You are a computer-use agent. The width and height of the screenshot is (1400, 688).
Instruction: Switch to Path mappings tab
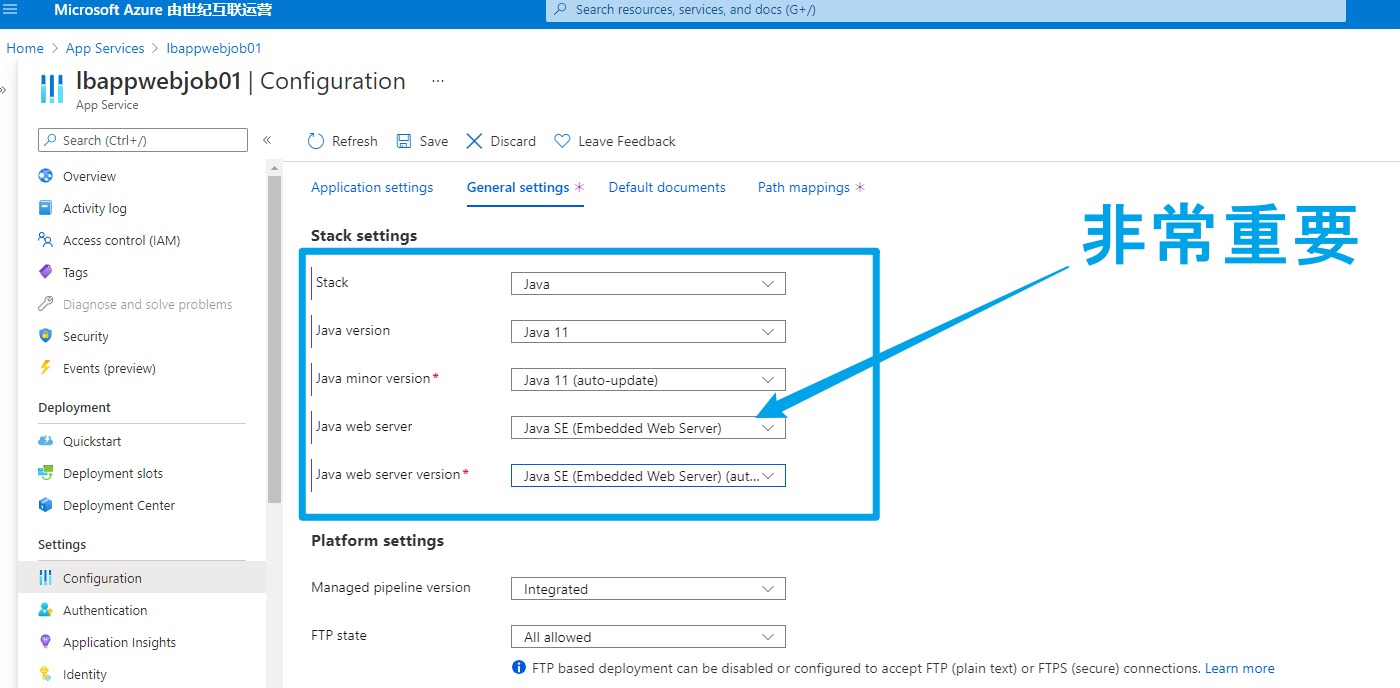pyautogui.click(x=803, y=187)
